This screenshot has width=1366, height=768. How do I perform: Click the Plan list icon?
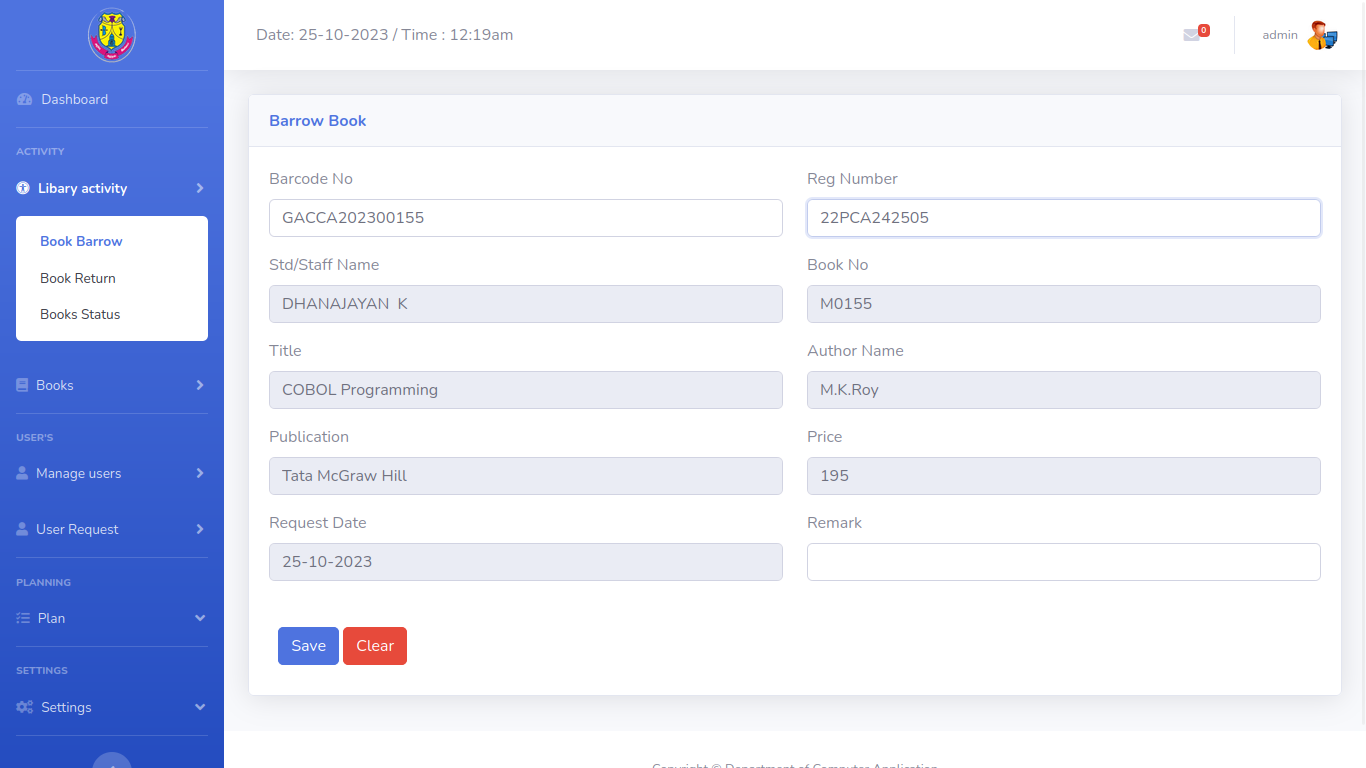pos(23,618)
